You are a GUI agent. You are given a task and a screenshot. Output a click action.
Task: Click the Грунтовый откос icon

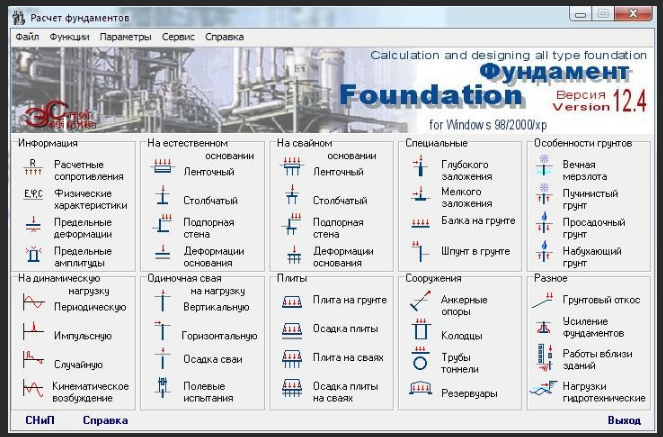click(x=543, y=300)
